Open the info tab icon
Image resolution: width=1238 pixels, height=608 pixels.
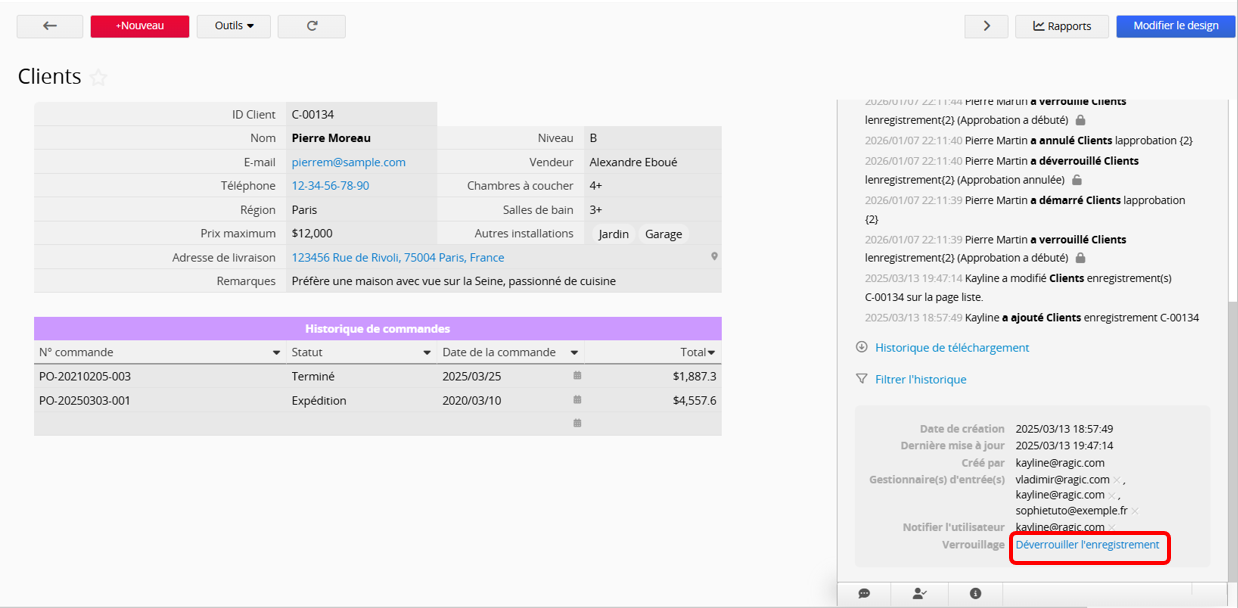coord(975,593)
